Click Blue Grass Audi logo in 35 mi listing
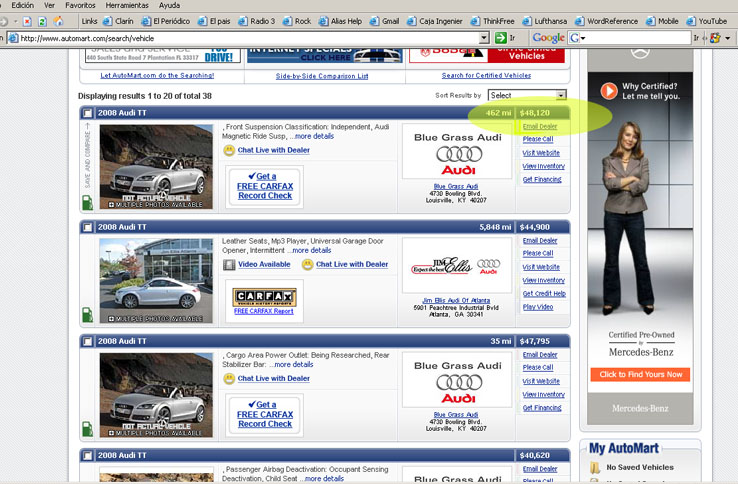This screenshot has height=484, width=738. coord(458,380)
